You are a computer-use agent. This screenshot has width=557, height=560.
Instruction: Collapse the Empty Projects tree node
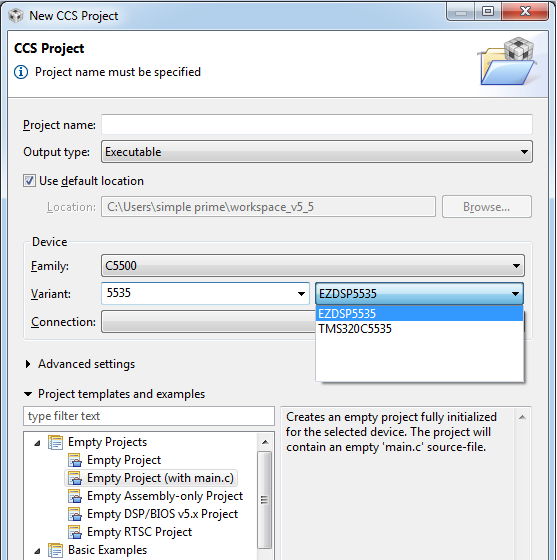pyautogui.click(x=37, y=443)
